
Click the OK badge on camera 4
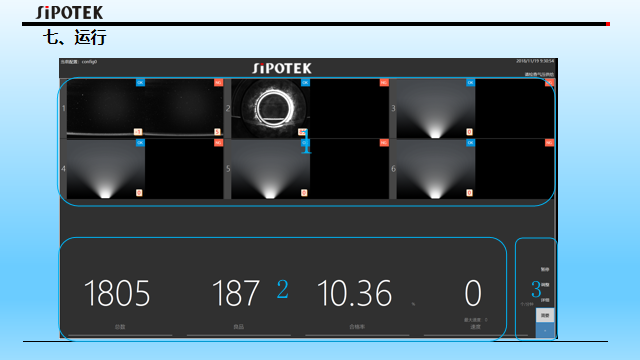(x=140, y=142)
